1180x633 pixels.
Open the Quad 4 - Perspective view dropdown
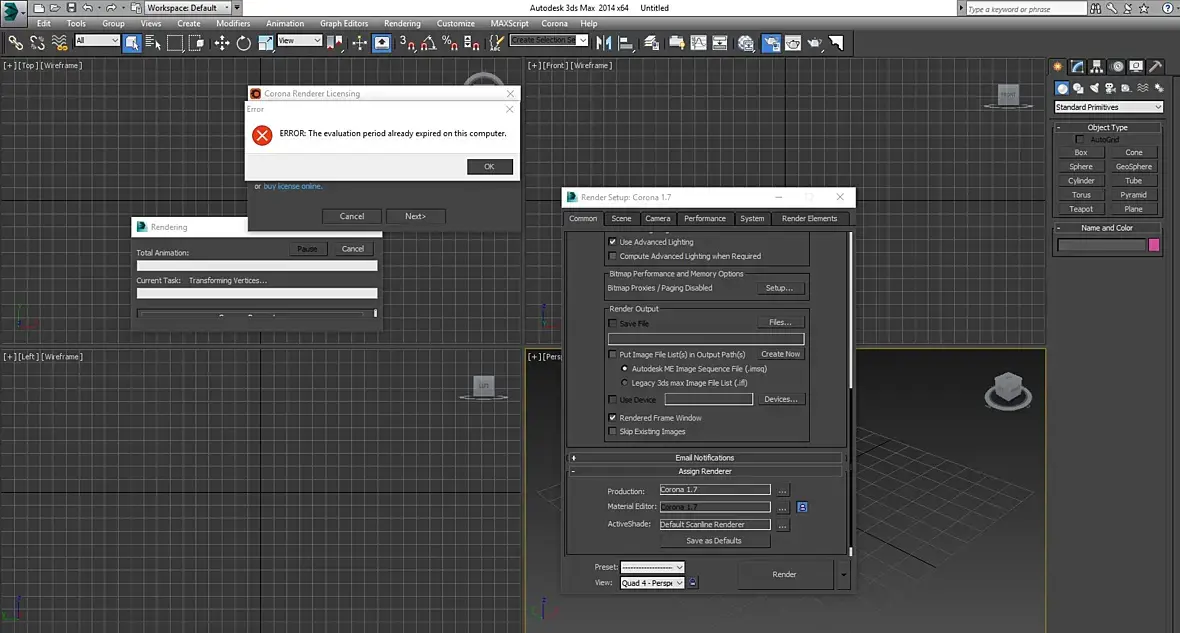click(652, 583)
